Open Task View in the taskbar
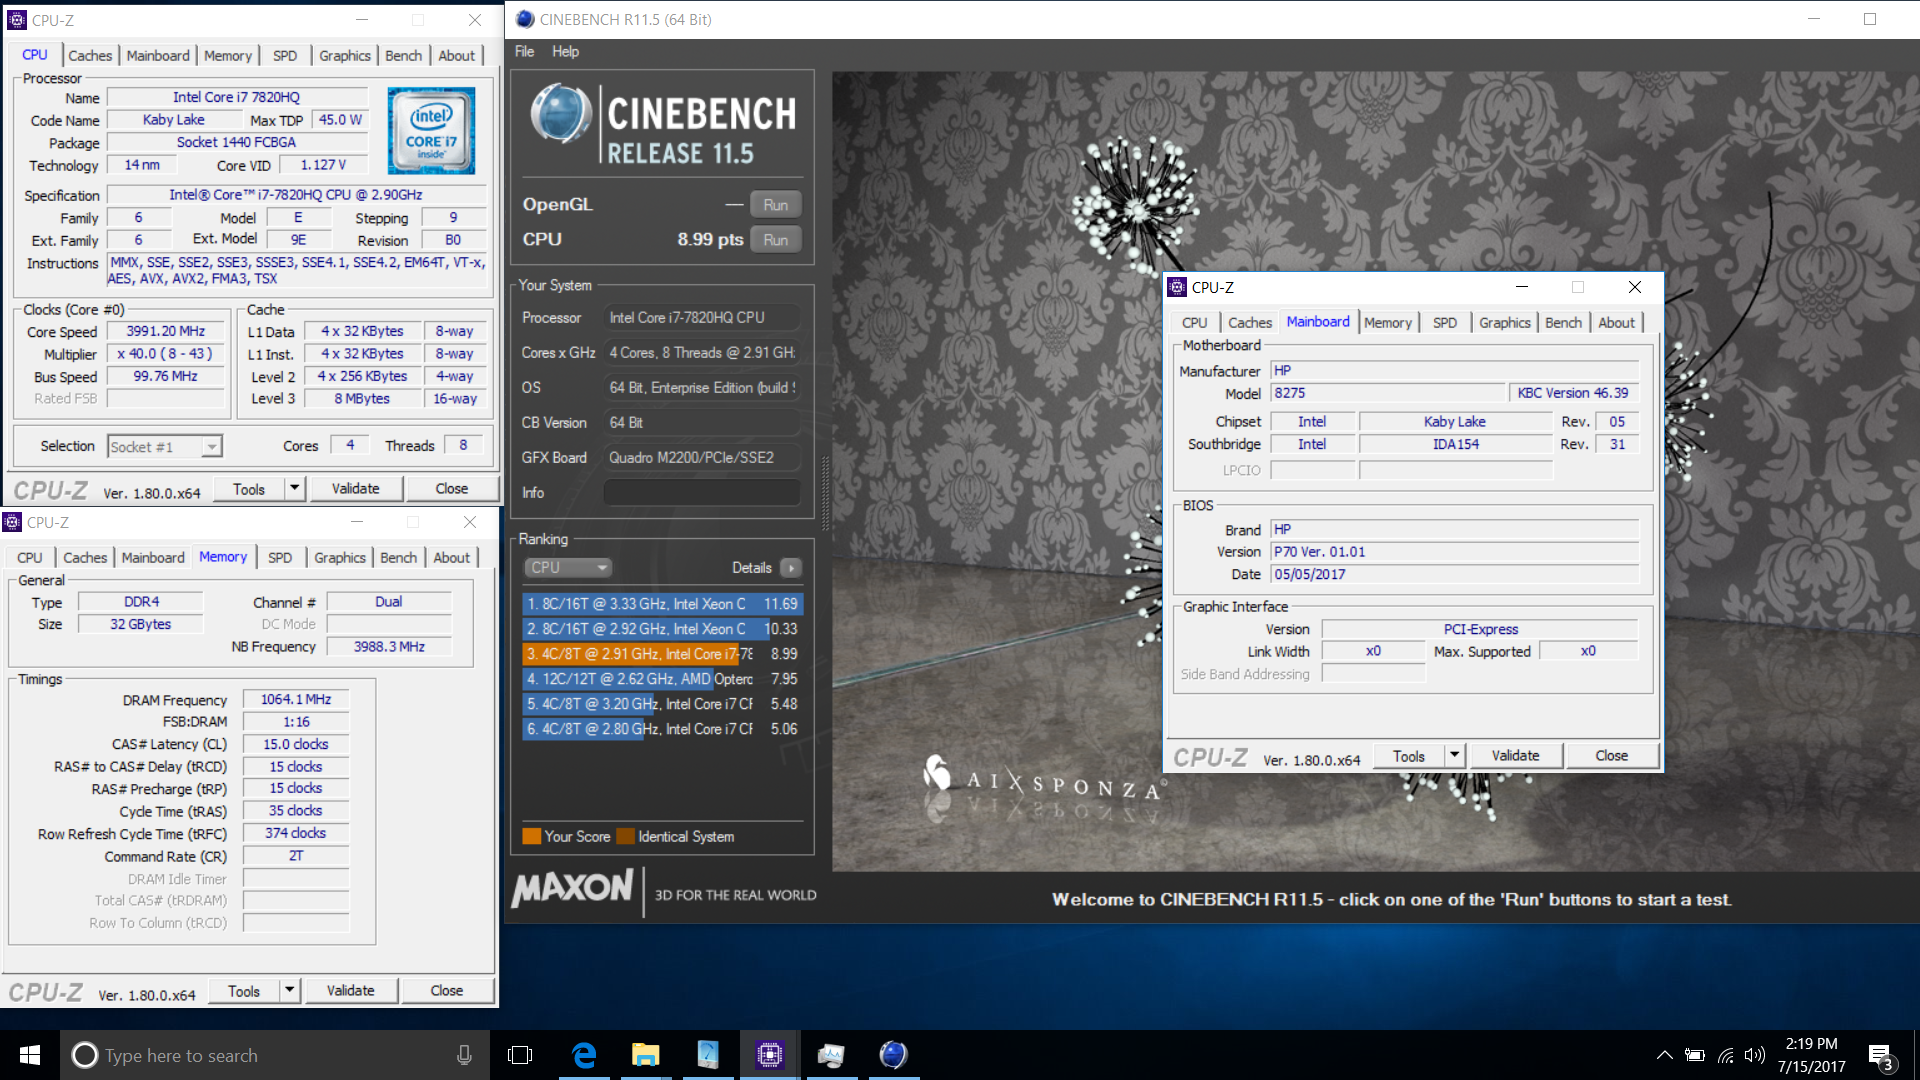The height and width of the screenshot is (1080, 1920). [520, 1055]
